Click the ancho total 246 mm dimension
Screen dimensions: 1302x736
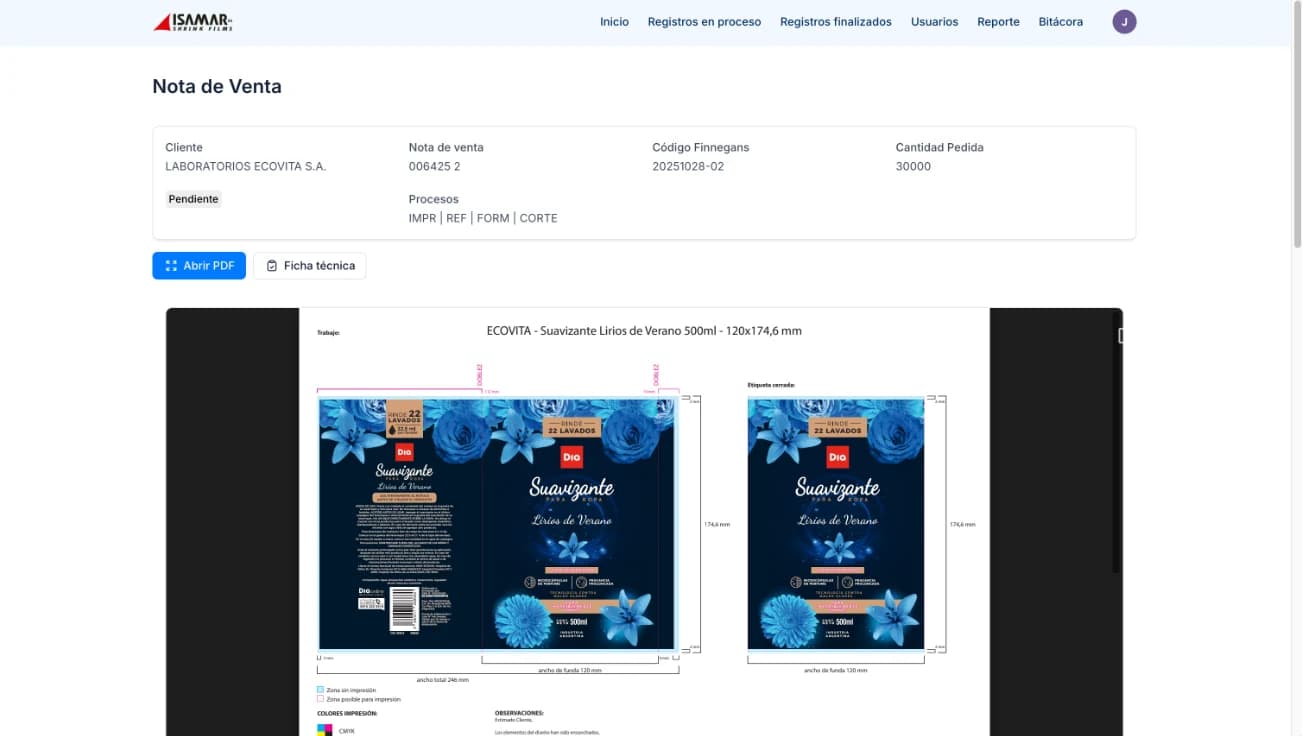[x=442, y=679]
